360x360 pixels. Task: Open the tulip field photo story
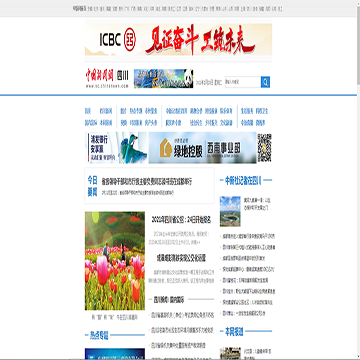pyautogui.click(x=115, y=261)
